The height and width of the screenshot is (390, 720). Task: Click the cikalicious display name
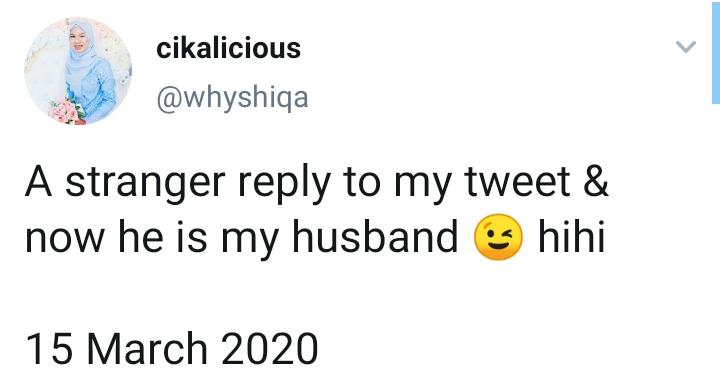228,49
